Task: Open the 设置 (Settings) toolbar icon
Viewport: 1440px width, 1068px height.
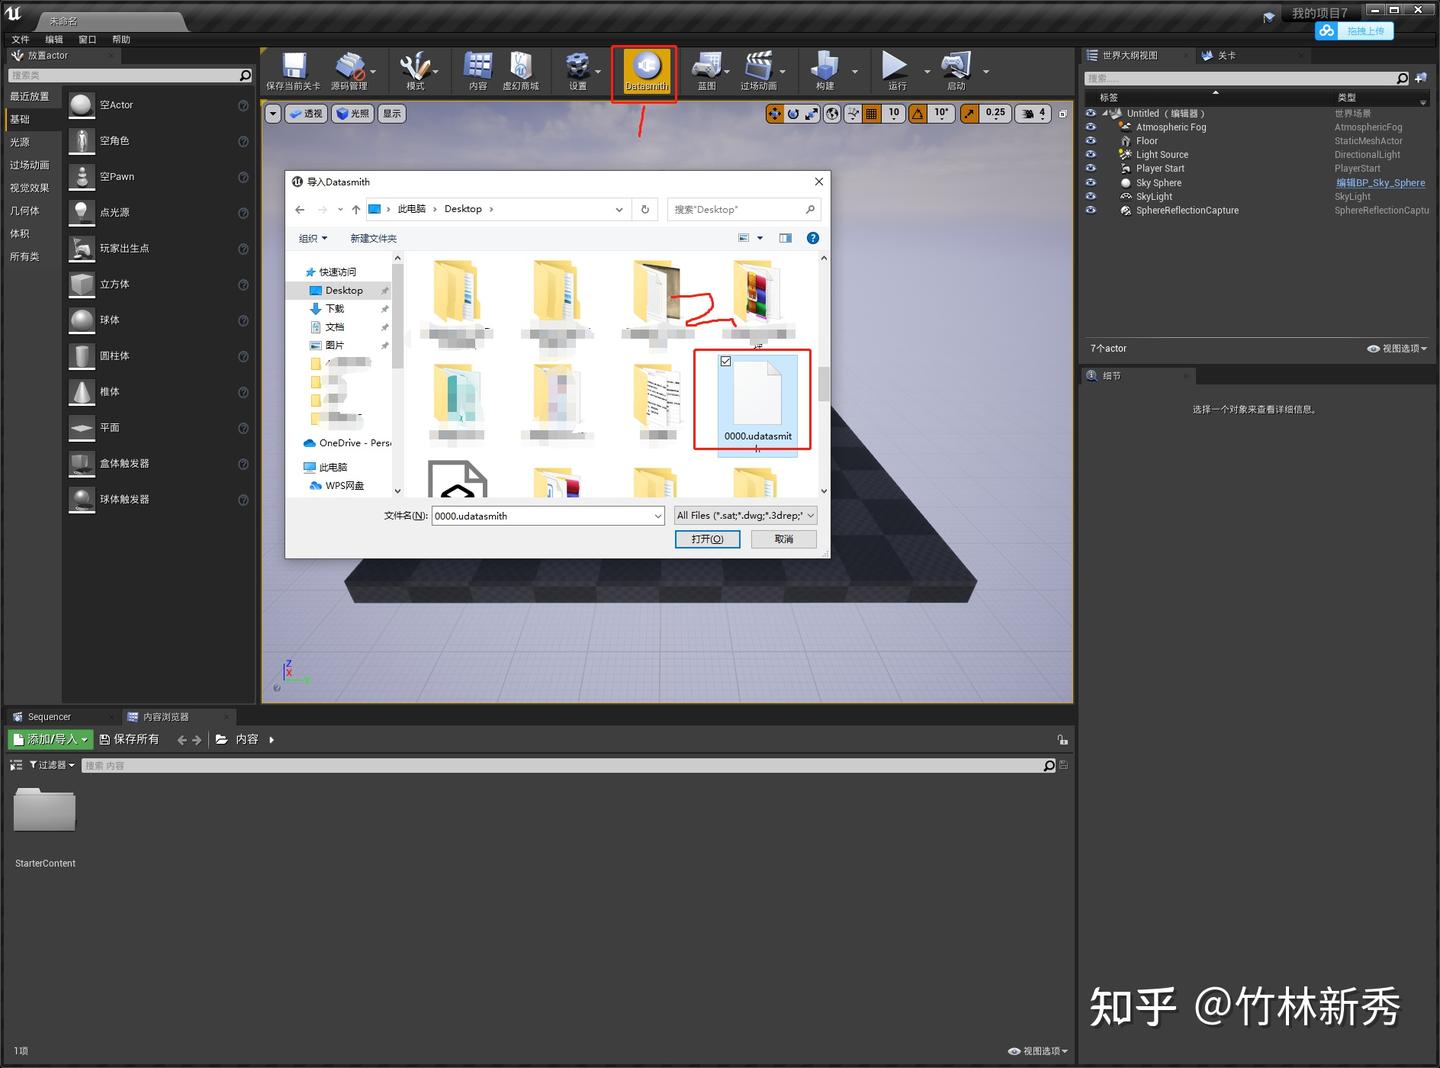Action: point(578,70)
